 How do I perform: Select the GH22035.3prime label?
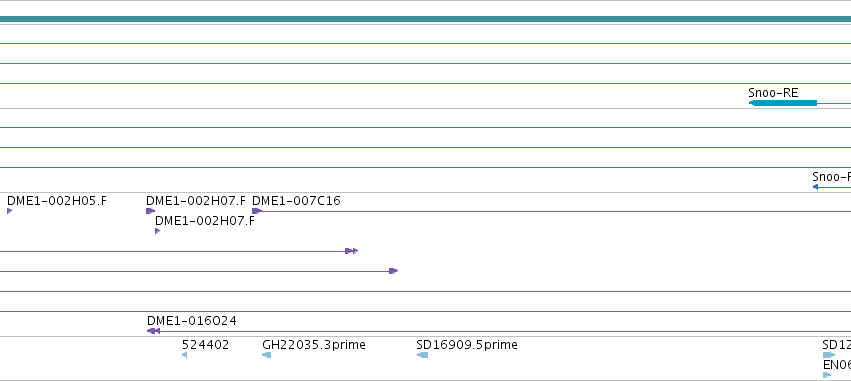314,345
